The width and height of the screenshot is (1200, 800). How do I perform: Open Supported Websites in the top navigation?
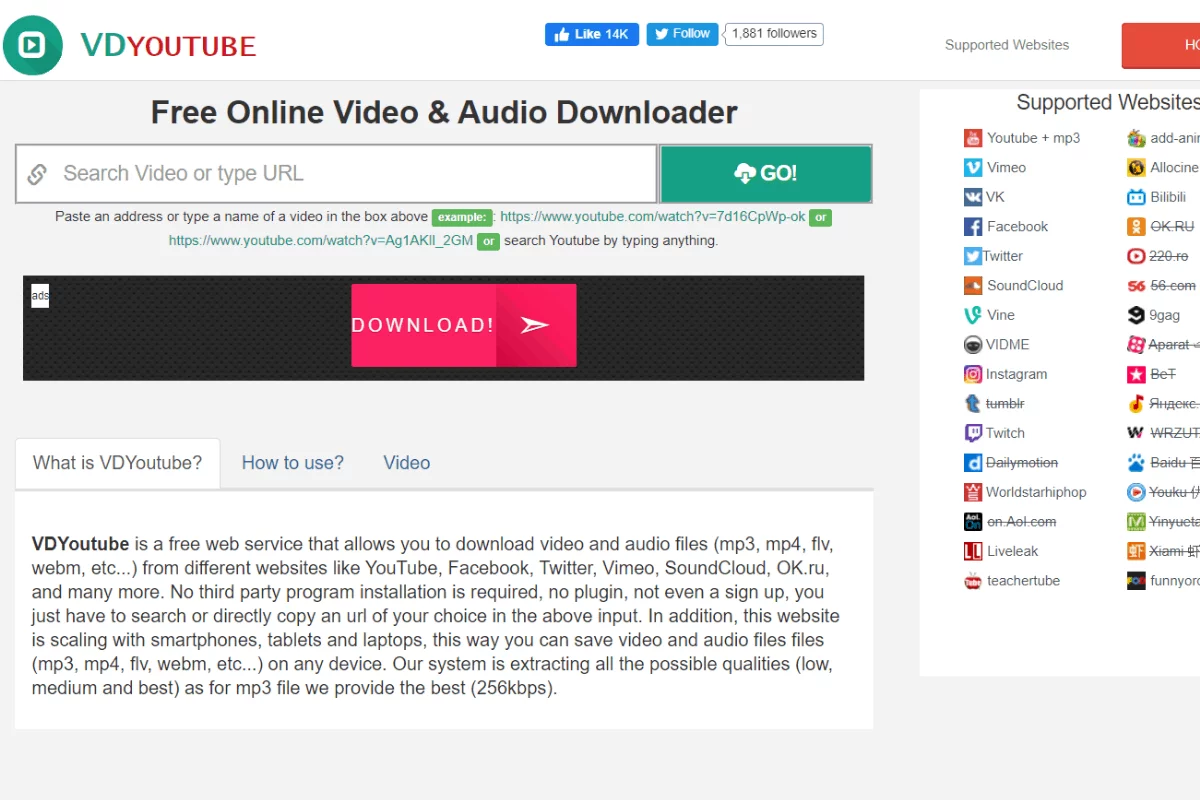[1007, 45]
